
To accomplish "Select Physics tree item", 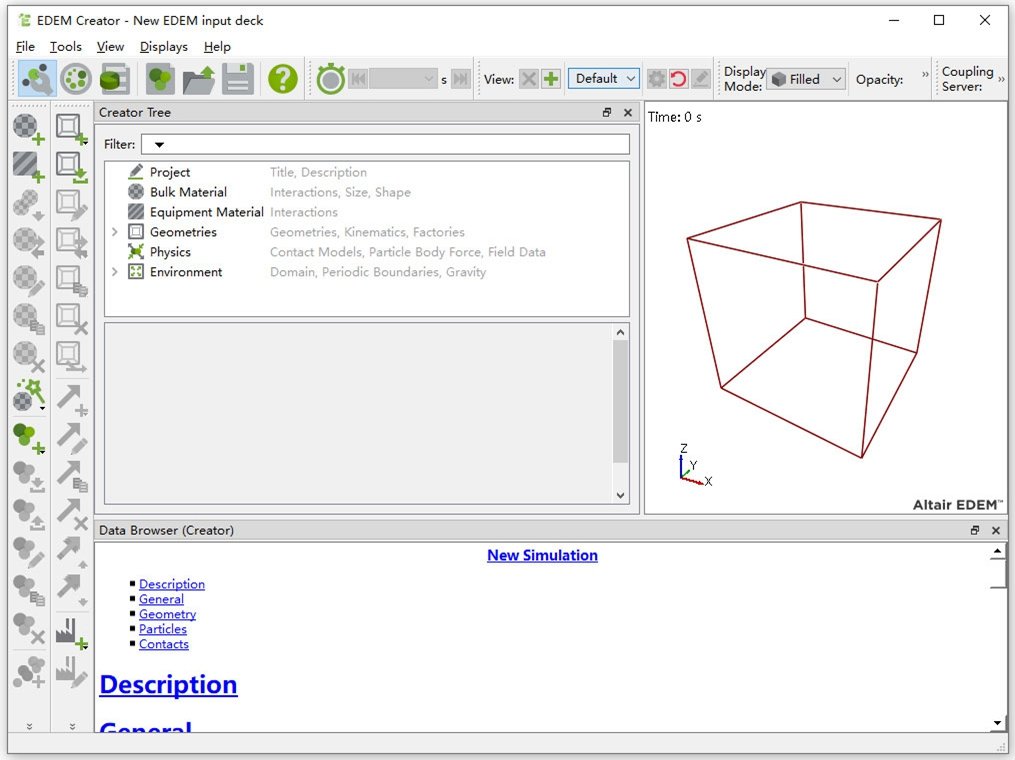I will point(170,252).
